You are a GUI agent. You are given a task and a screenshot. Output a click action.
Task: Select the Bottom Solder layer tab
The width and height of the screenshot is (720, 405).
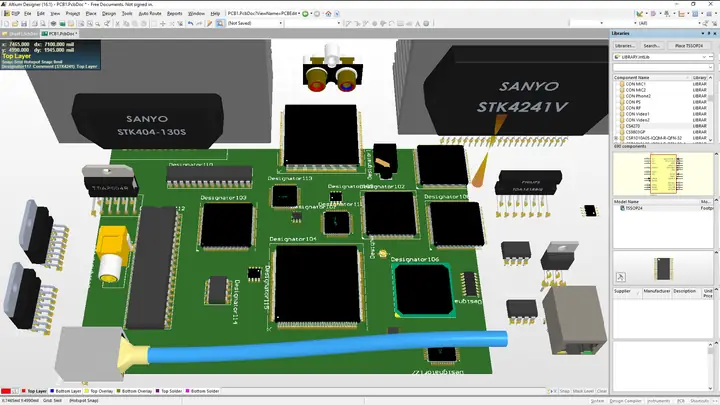point(202,391)
